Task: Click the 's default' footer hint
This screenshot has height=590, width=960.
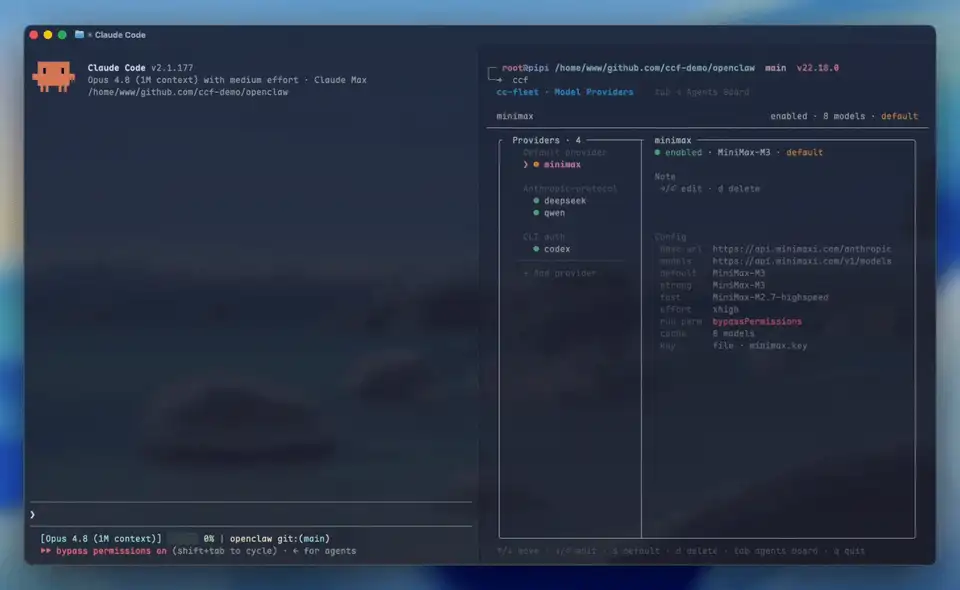Action: tap(636, 551)
